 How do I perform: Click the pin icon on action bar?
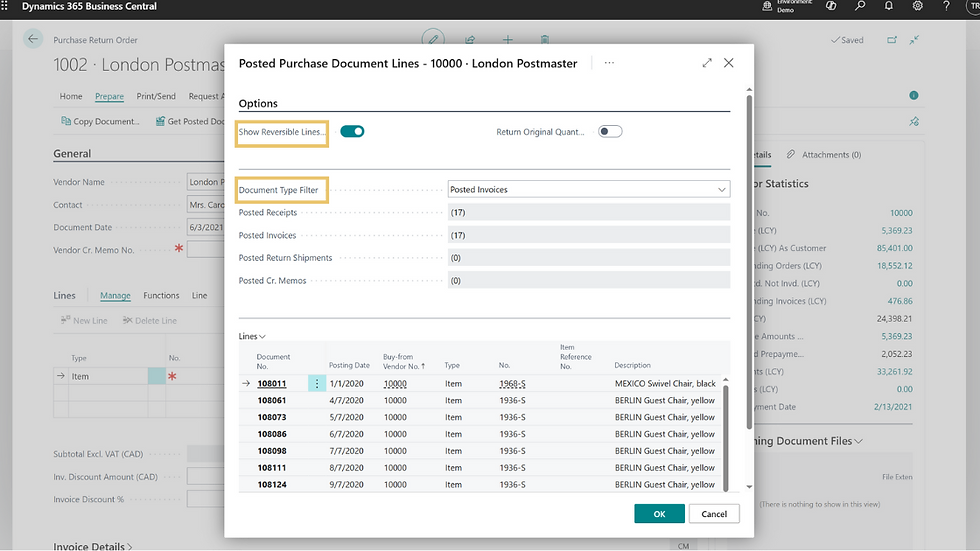click(914, 121)
